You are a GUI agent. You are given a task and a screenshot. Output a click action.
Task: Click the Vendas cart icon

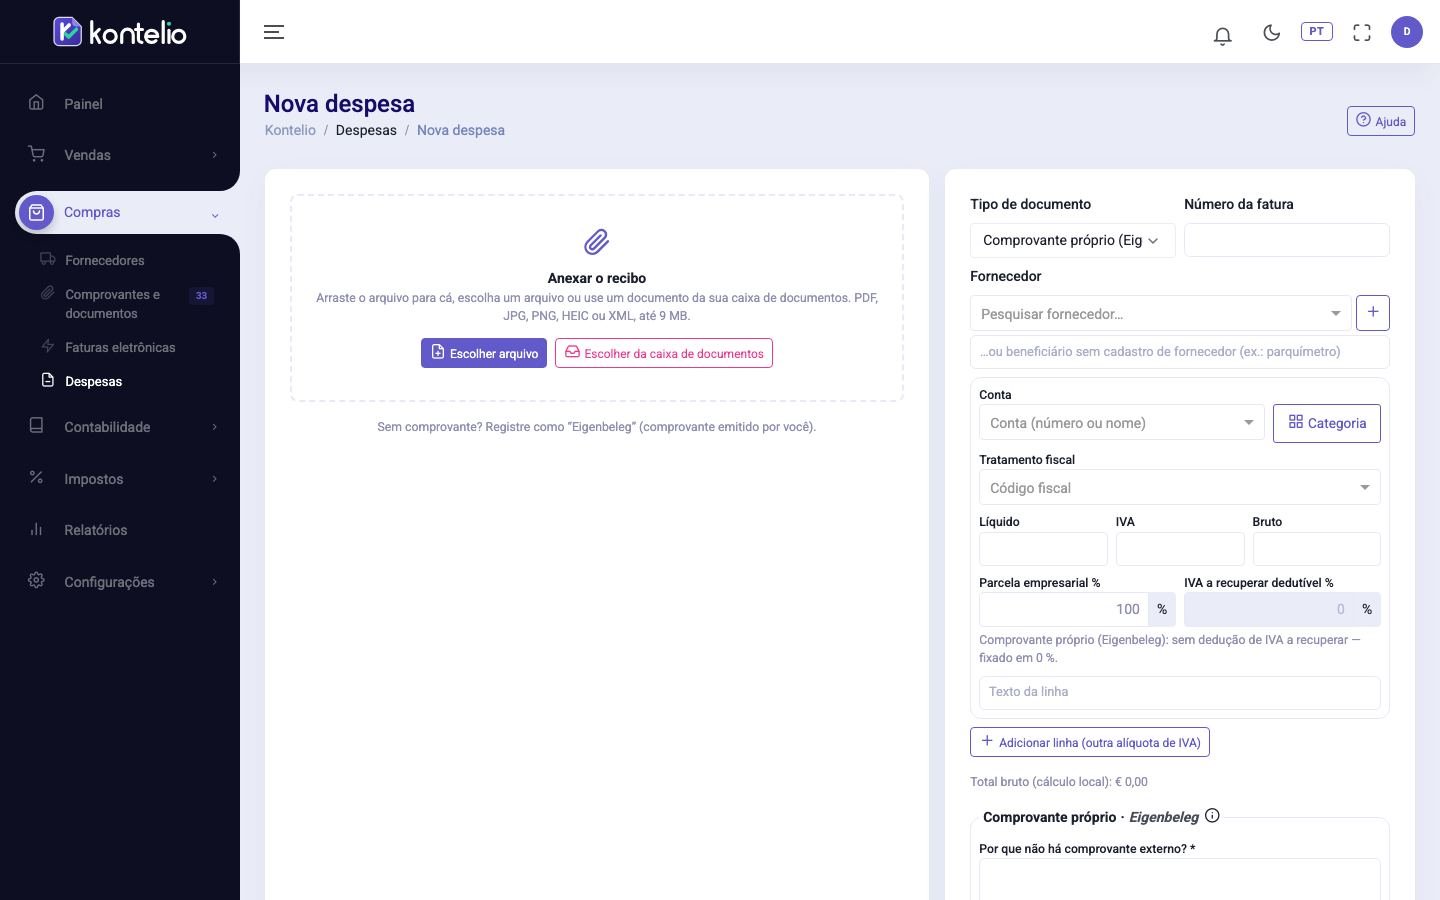tap(37, 154)
